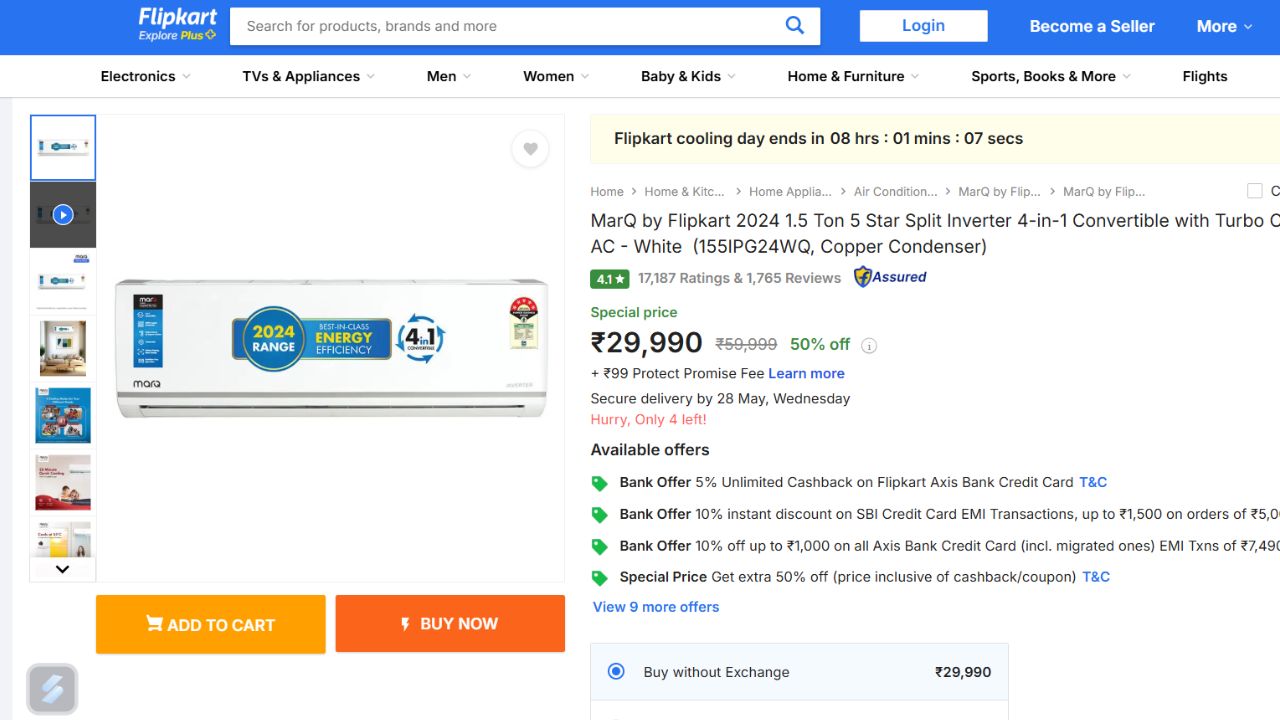Open the floating widget icon at bottom left
Image resolution: width=1280 pixels, height=720 pixels.
point(52,689)
